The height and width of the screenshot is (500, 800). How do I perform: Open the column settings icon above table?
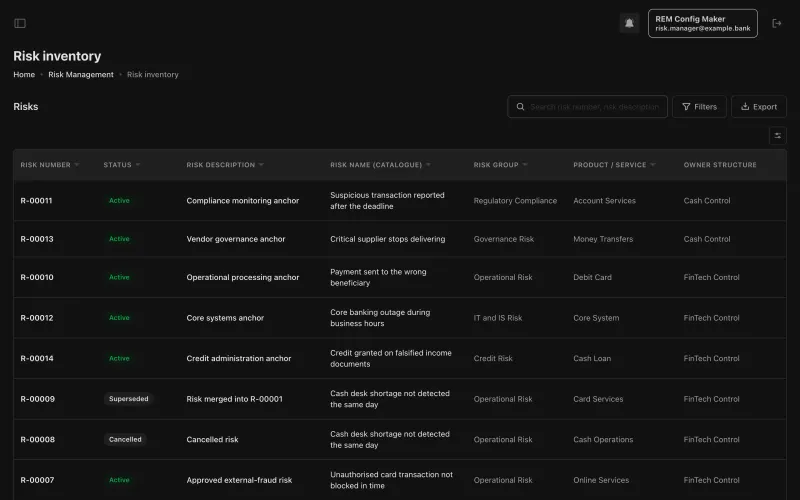778,136
